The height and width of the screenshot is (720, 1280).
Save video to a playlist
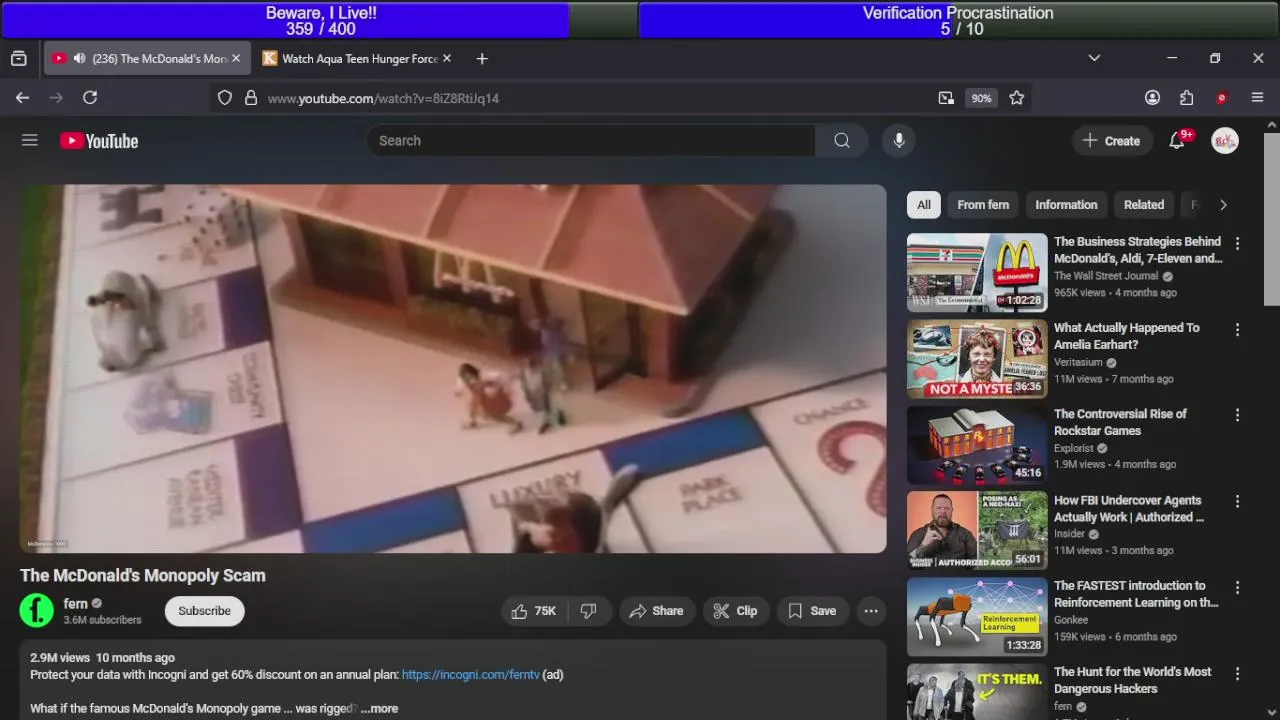(x=811, y=611)
